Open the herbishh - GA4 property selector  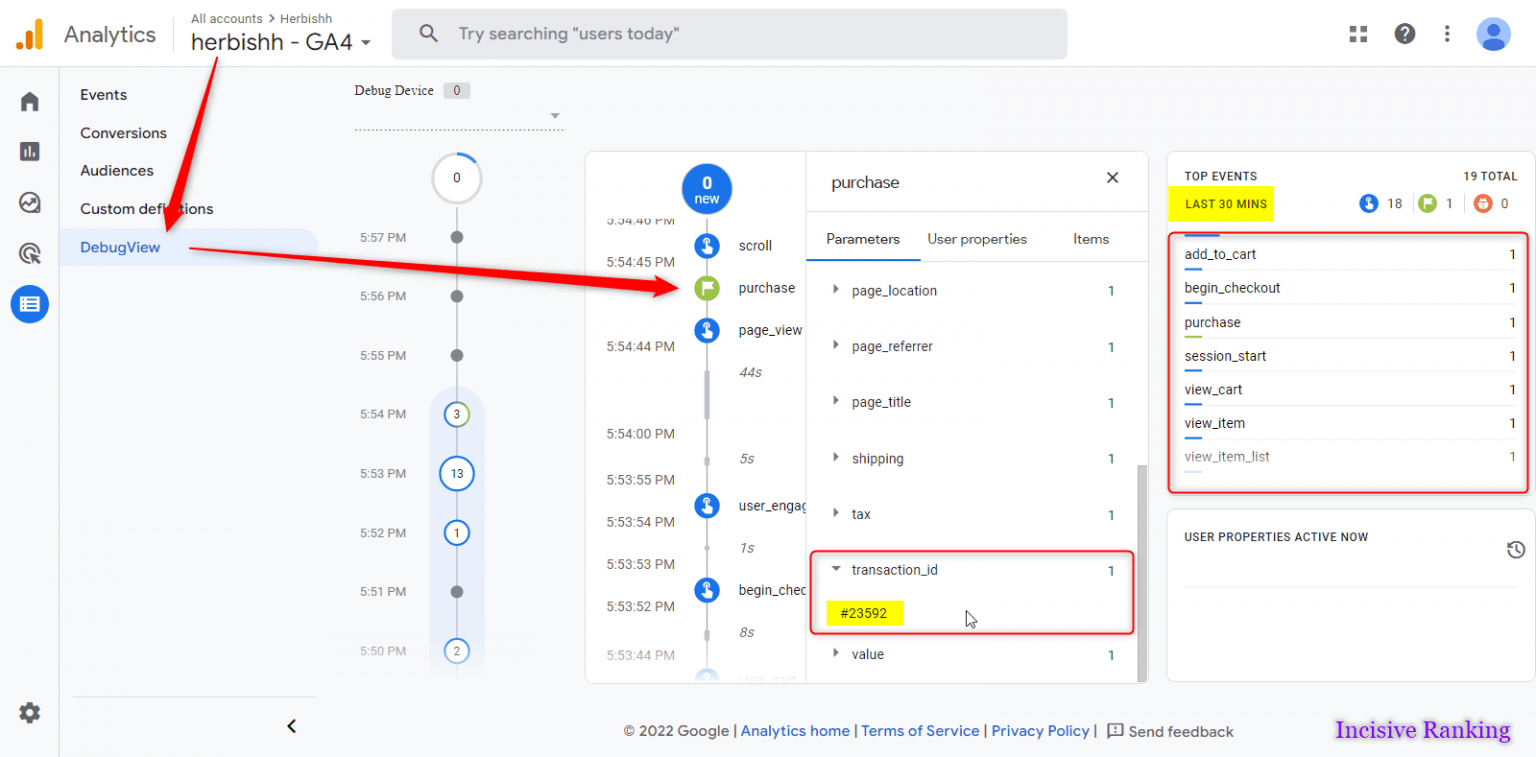(281, 42)
